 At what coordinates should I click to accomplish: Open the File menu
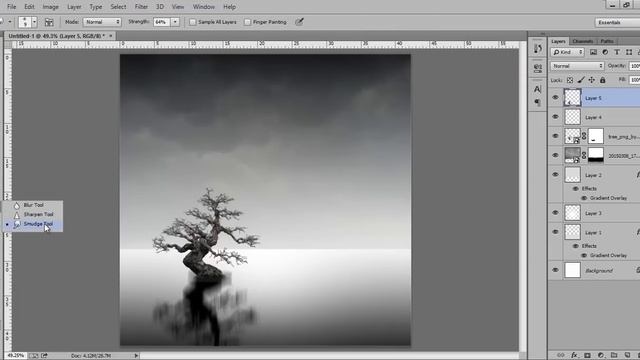[x=11, y=7]
